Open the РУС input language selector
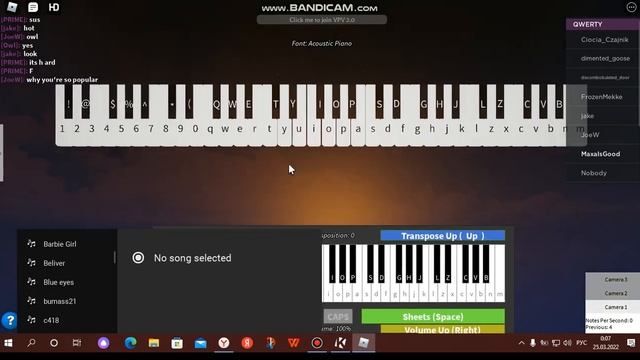 [x=581, y=343]
